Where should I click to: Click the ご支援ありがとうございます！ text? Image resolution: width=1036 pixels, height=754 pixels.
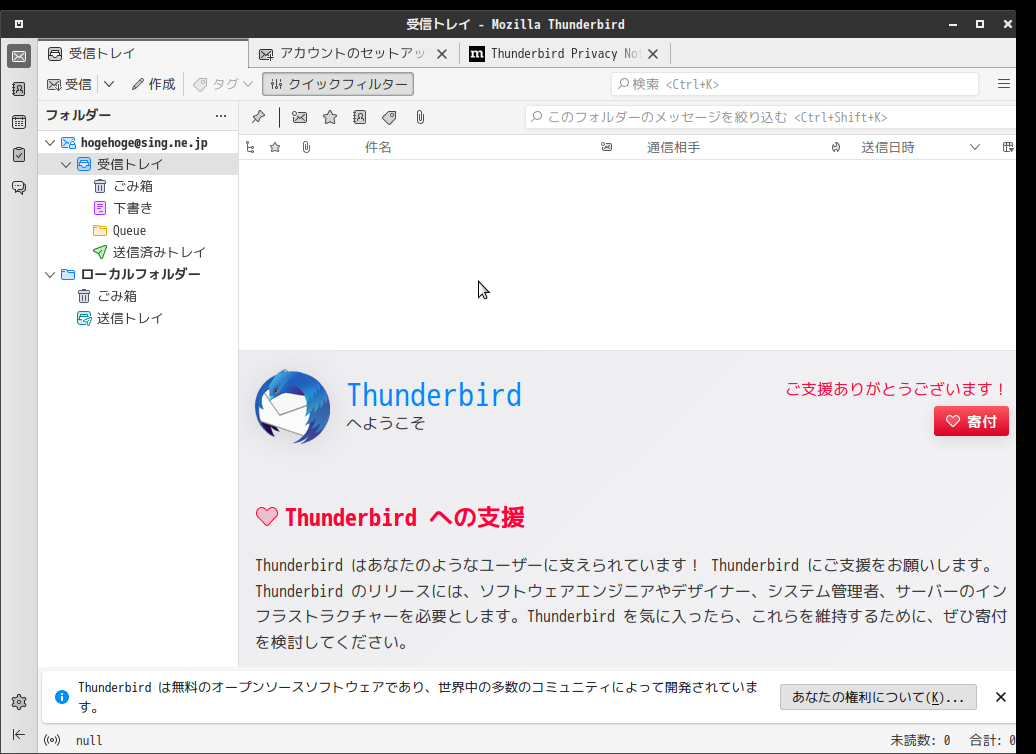click(x=896, y=389)
